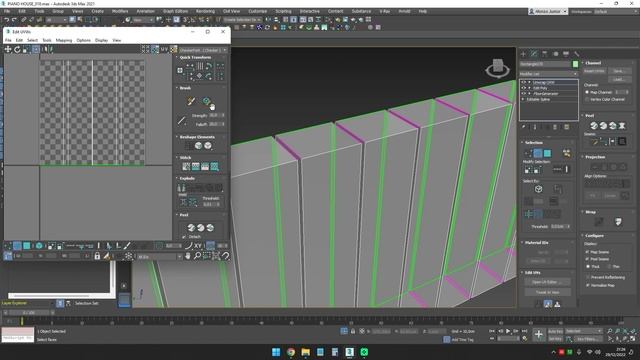This screenshot has width=640, height=360.
Task: Click the Quick Peel icon in Edit UVWs Peel rollout
Action: [191, 228]
